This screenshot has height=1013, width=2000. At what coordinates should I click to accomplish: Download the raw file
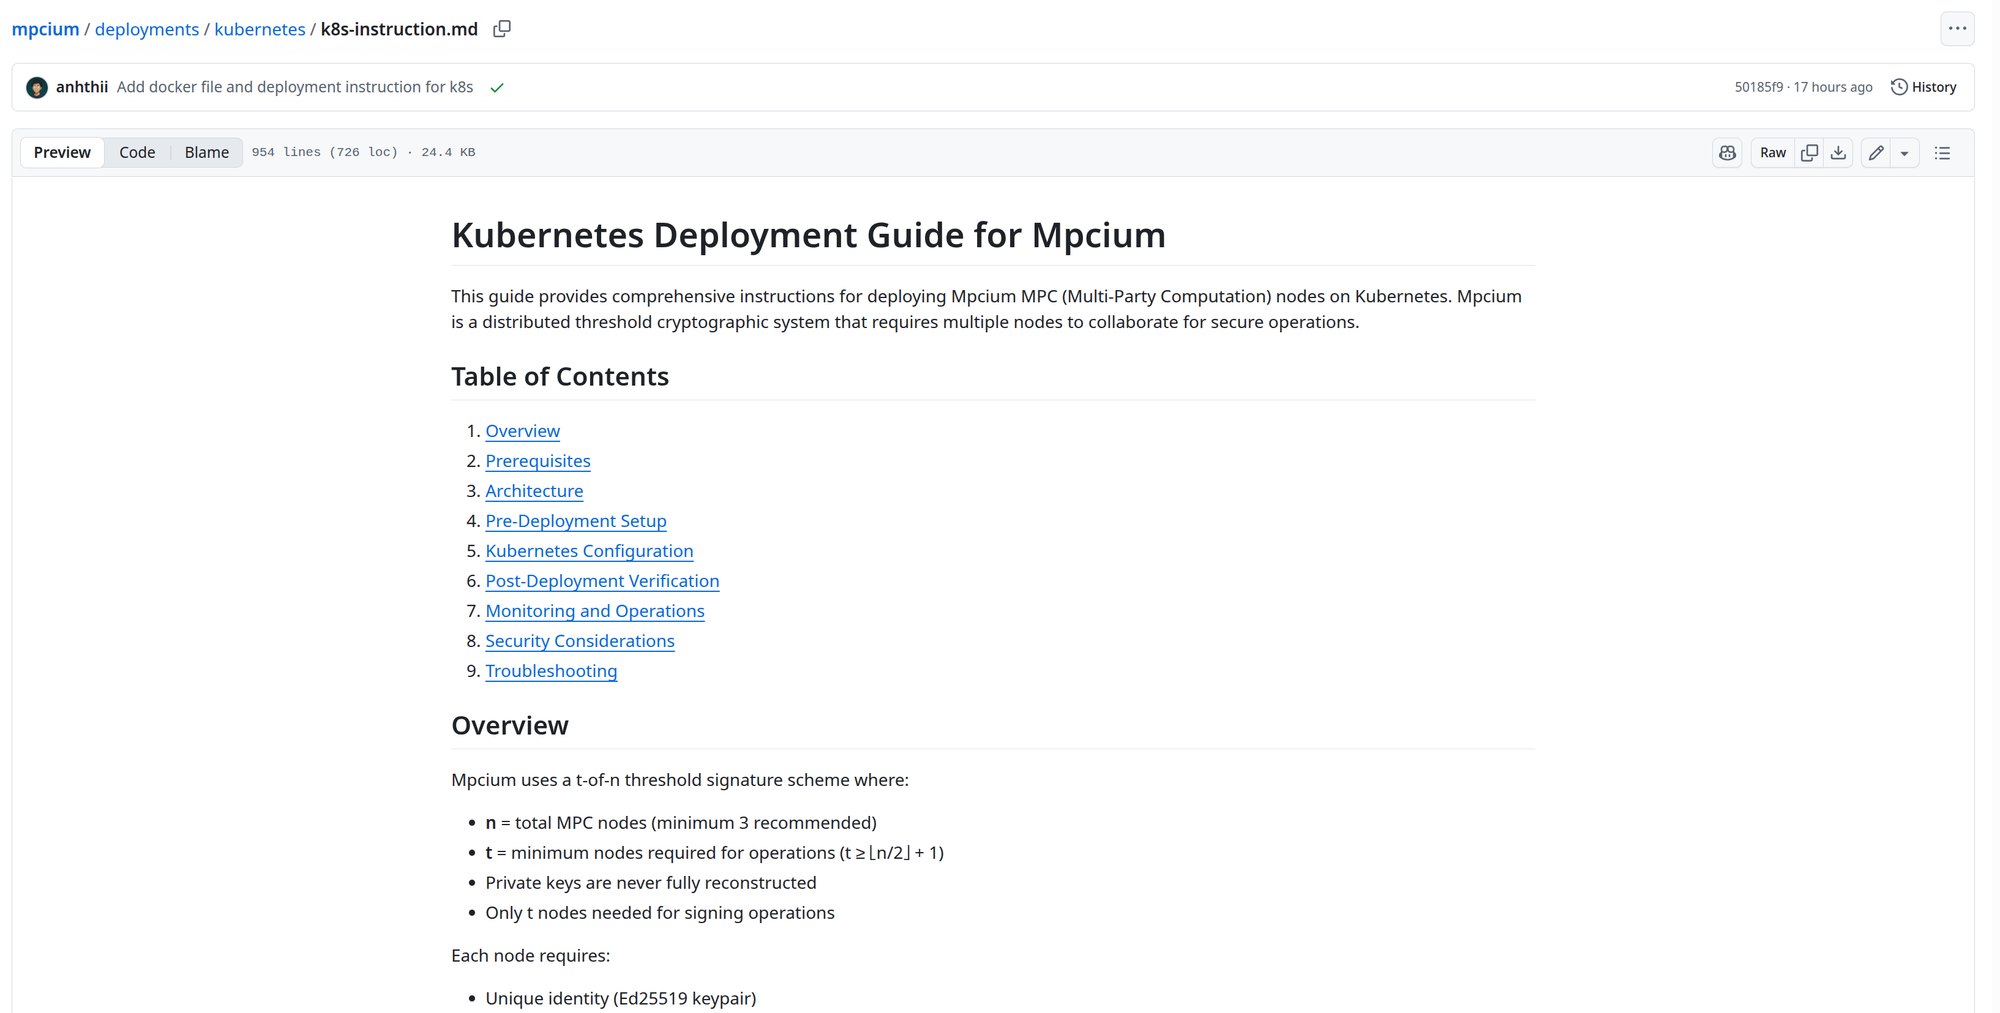tap(1838, 153)
